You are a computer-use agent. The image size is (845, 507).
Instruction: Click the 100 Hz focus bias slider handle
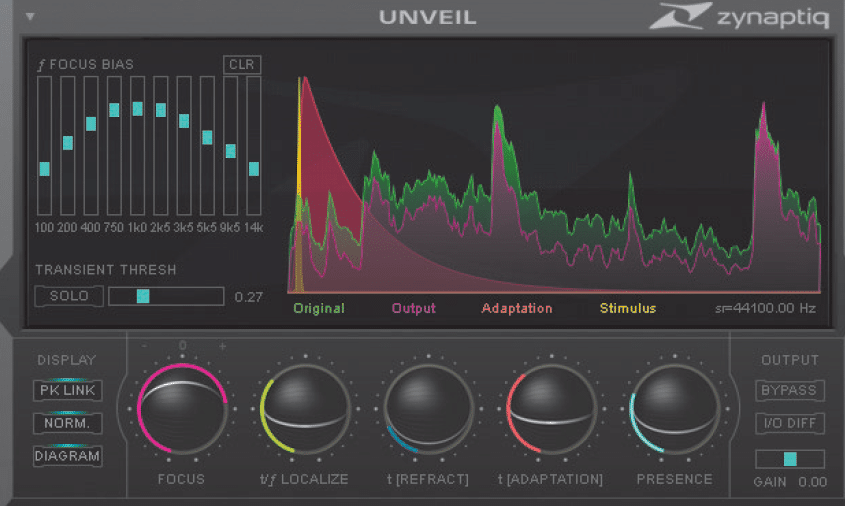point(45,169)
